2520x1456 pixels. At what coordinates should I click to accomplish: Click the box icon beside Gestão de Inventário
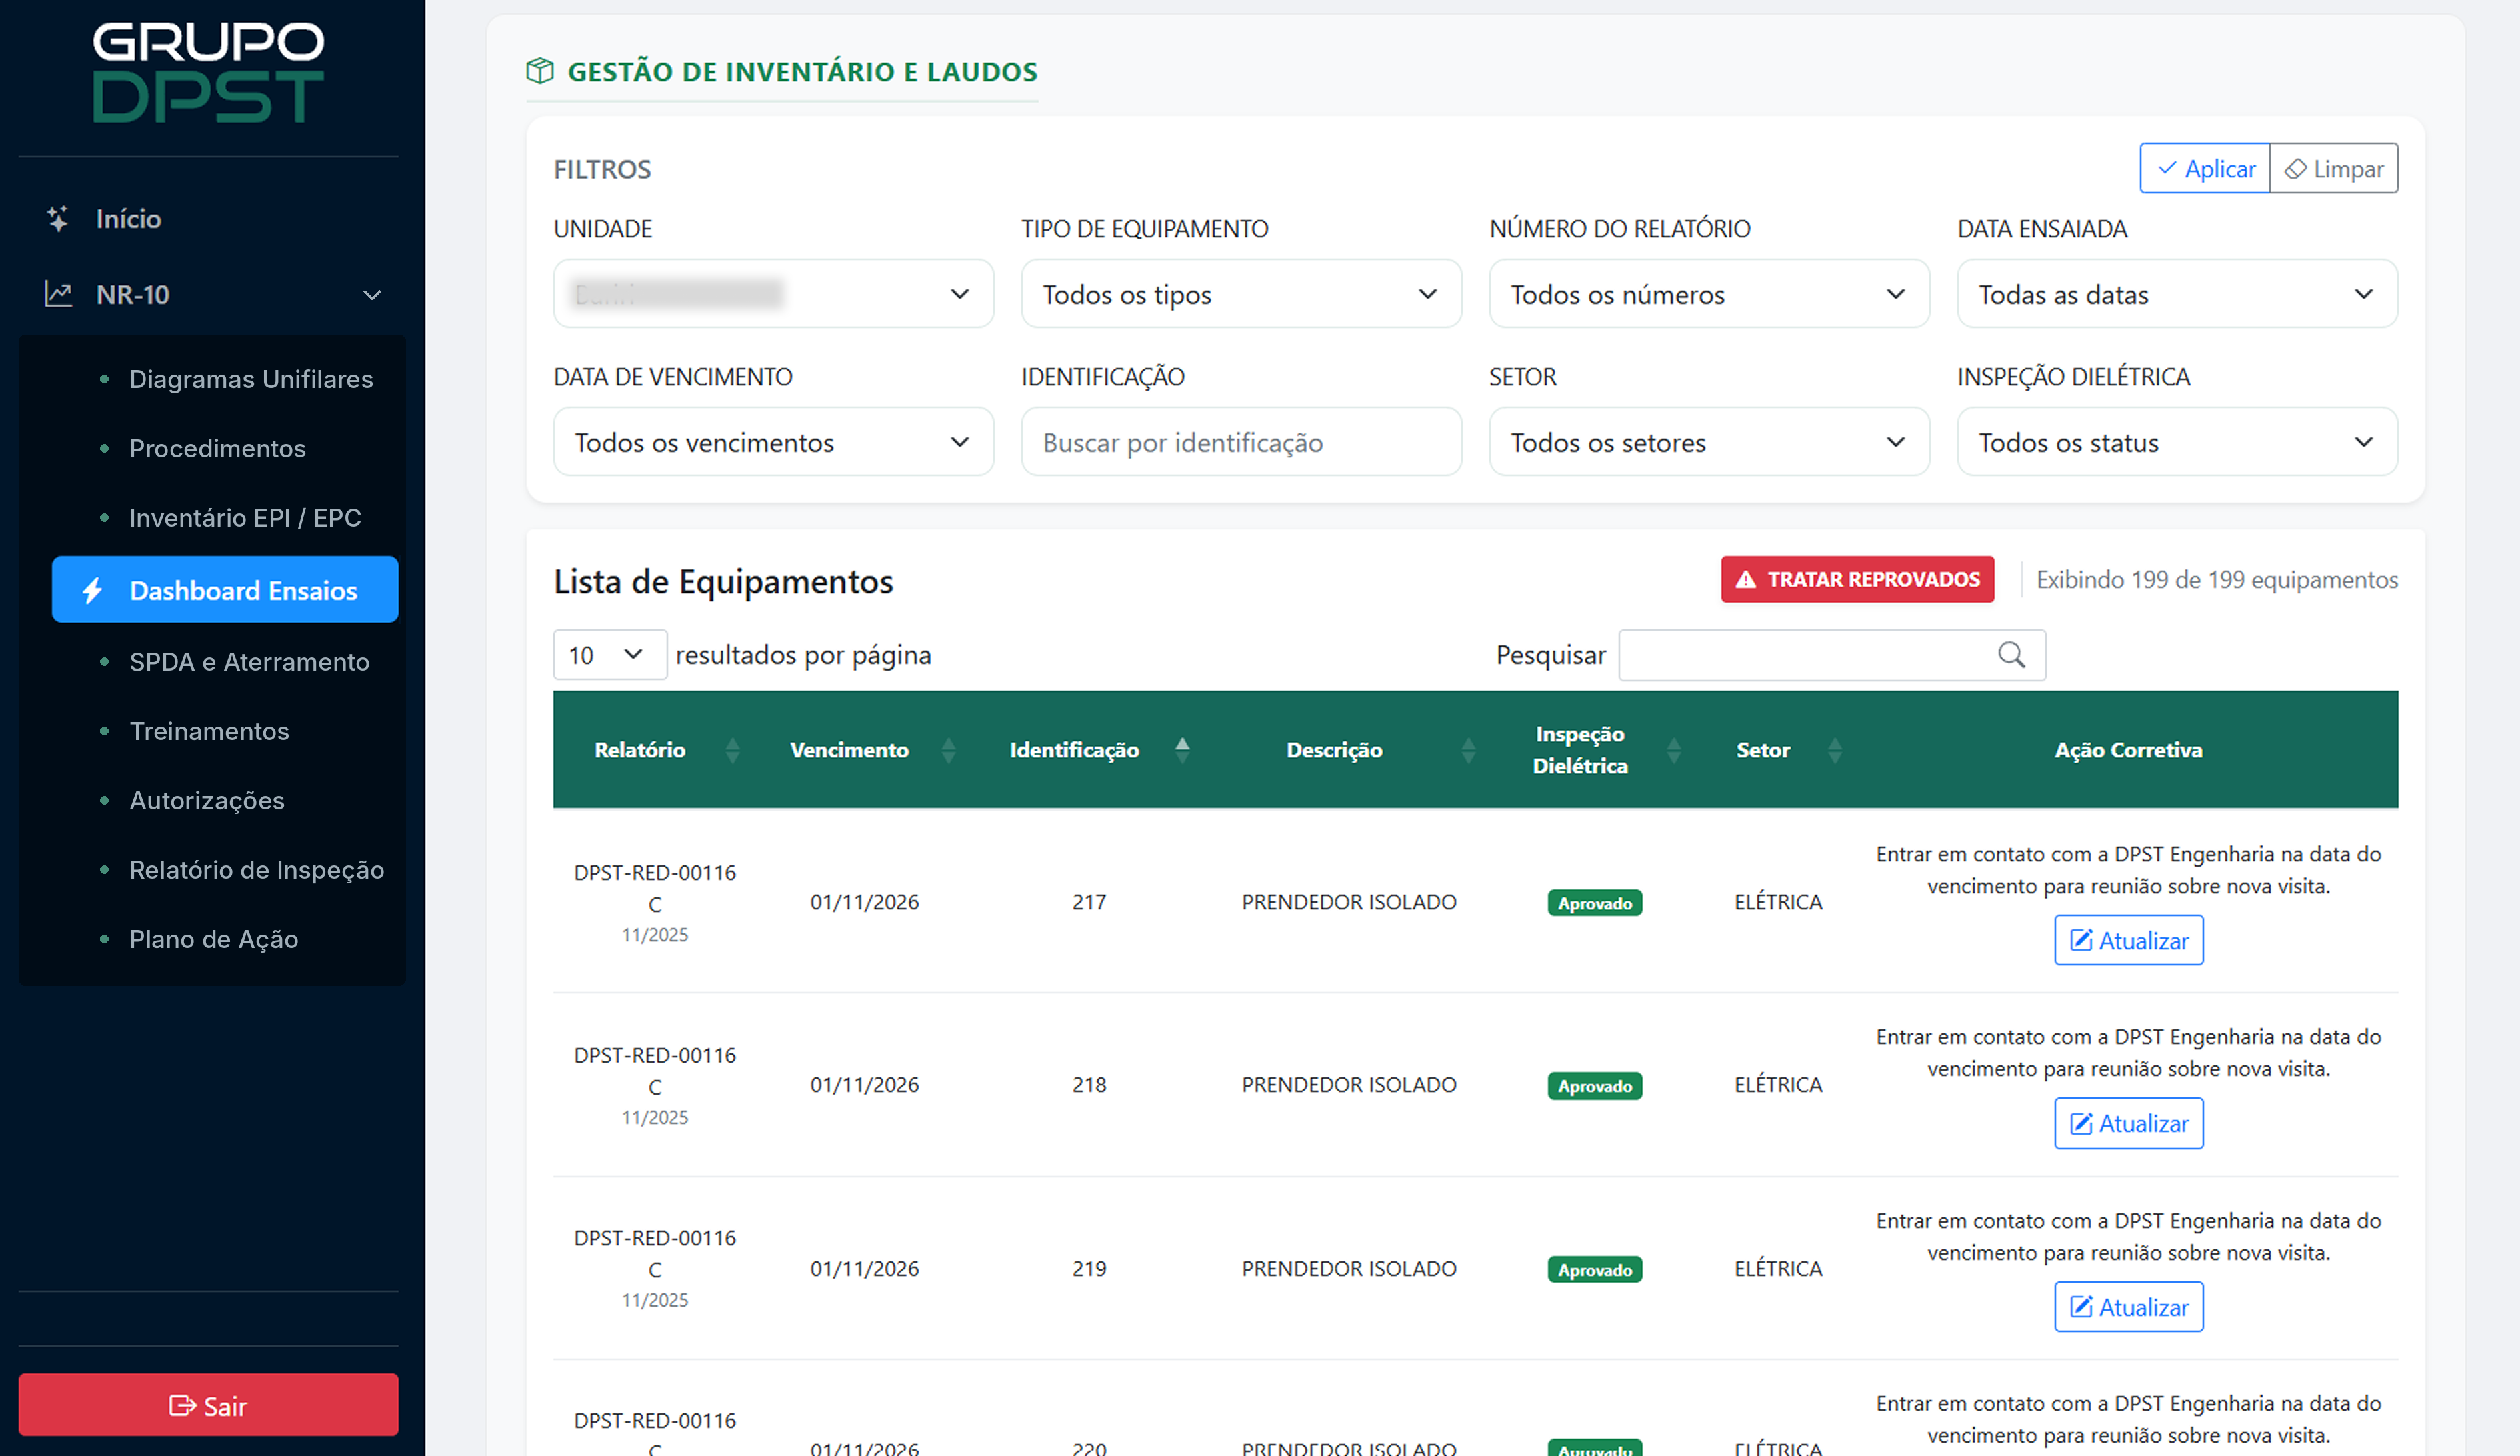click(540, 71)
